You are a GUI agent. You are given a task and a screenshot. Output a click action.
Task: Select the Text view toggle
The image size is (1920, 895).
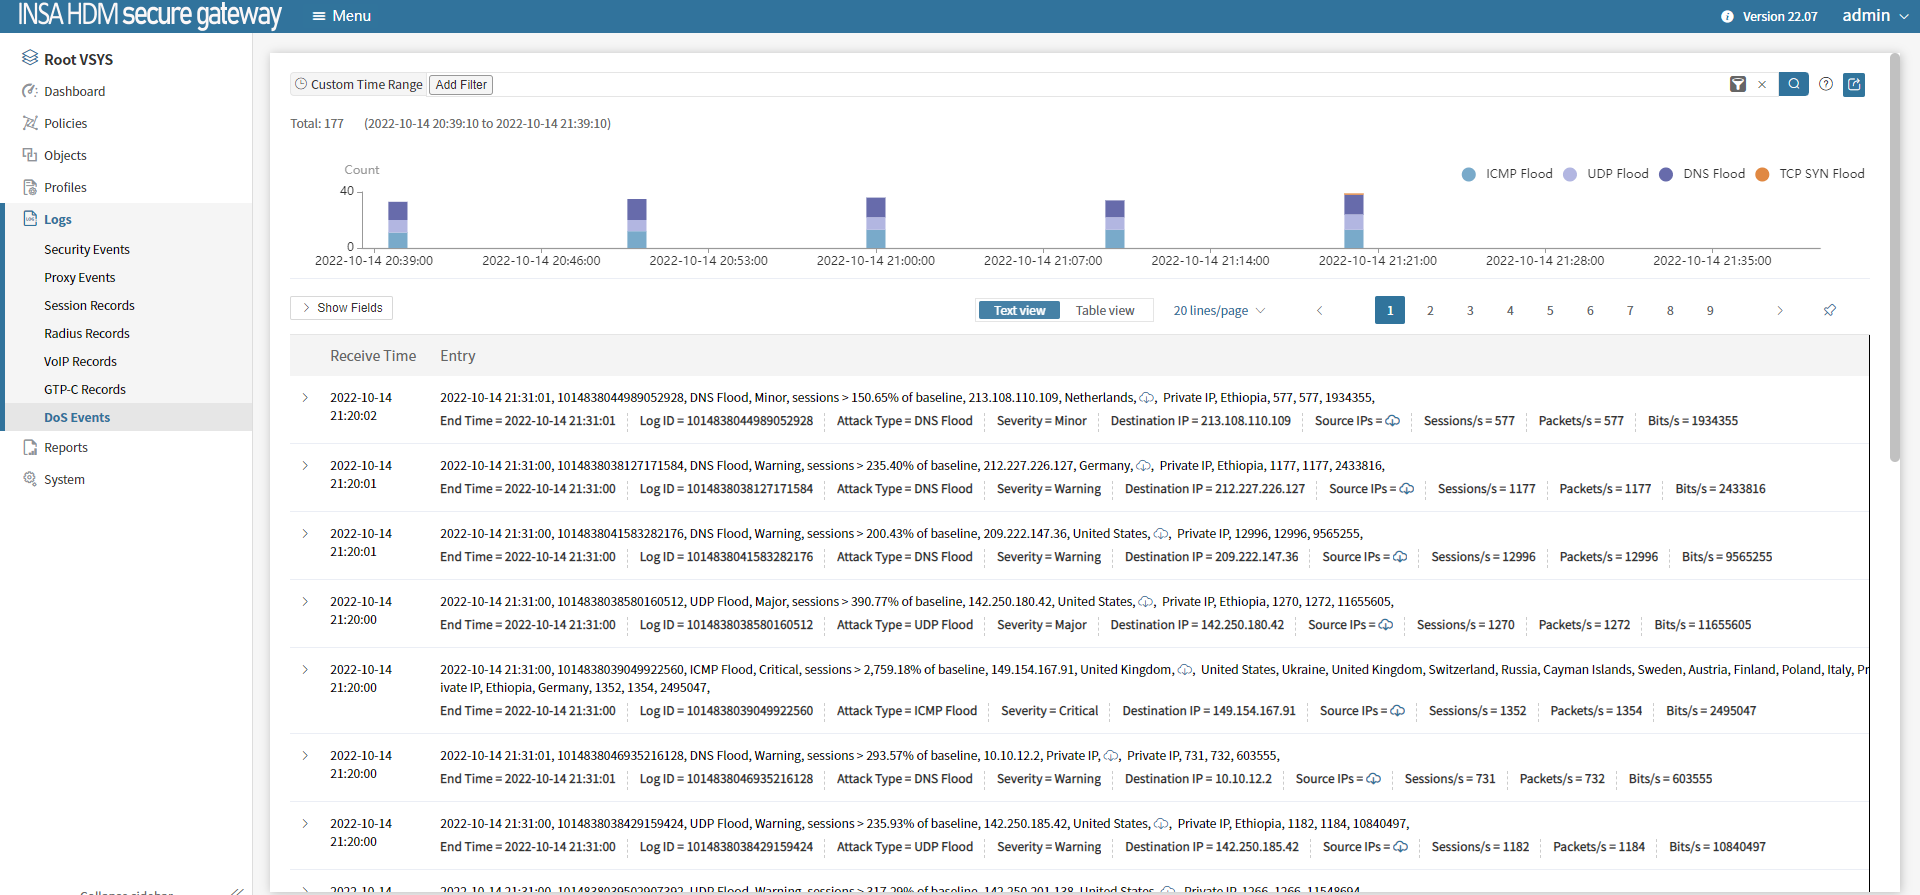1019,310
